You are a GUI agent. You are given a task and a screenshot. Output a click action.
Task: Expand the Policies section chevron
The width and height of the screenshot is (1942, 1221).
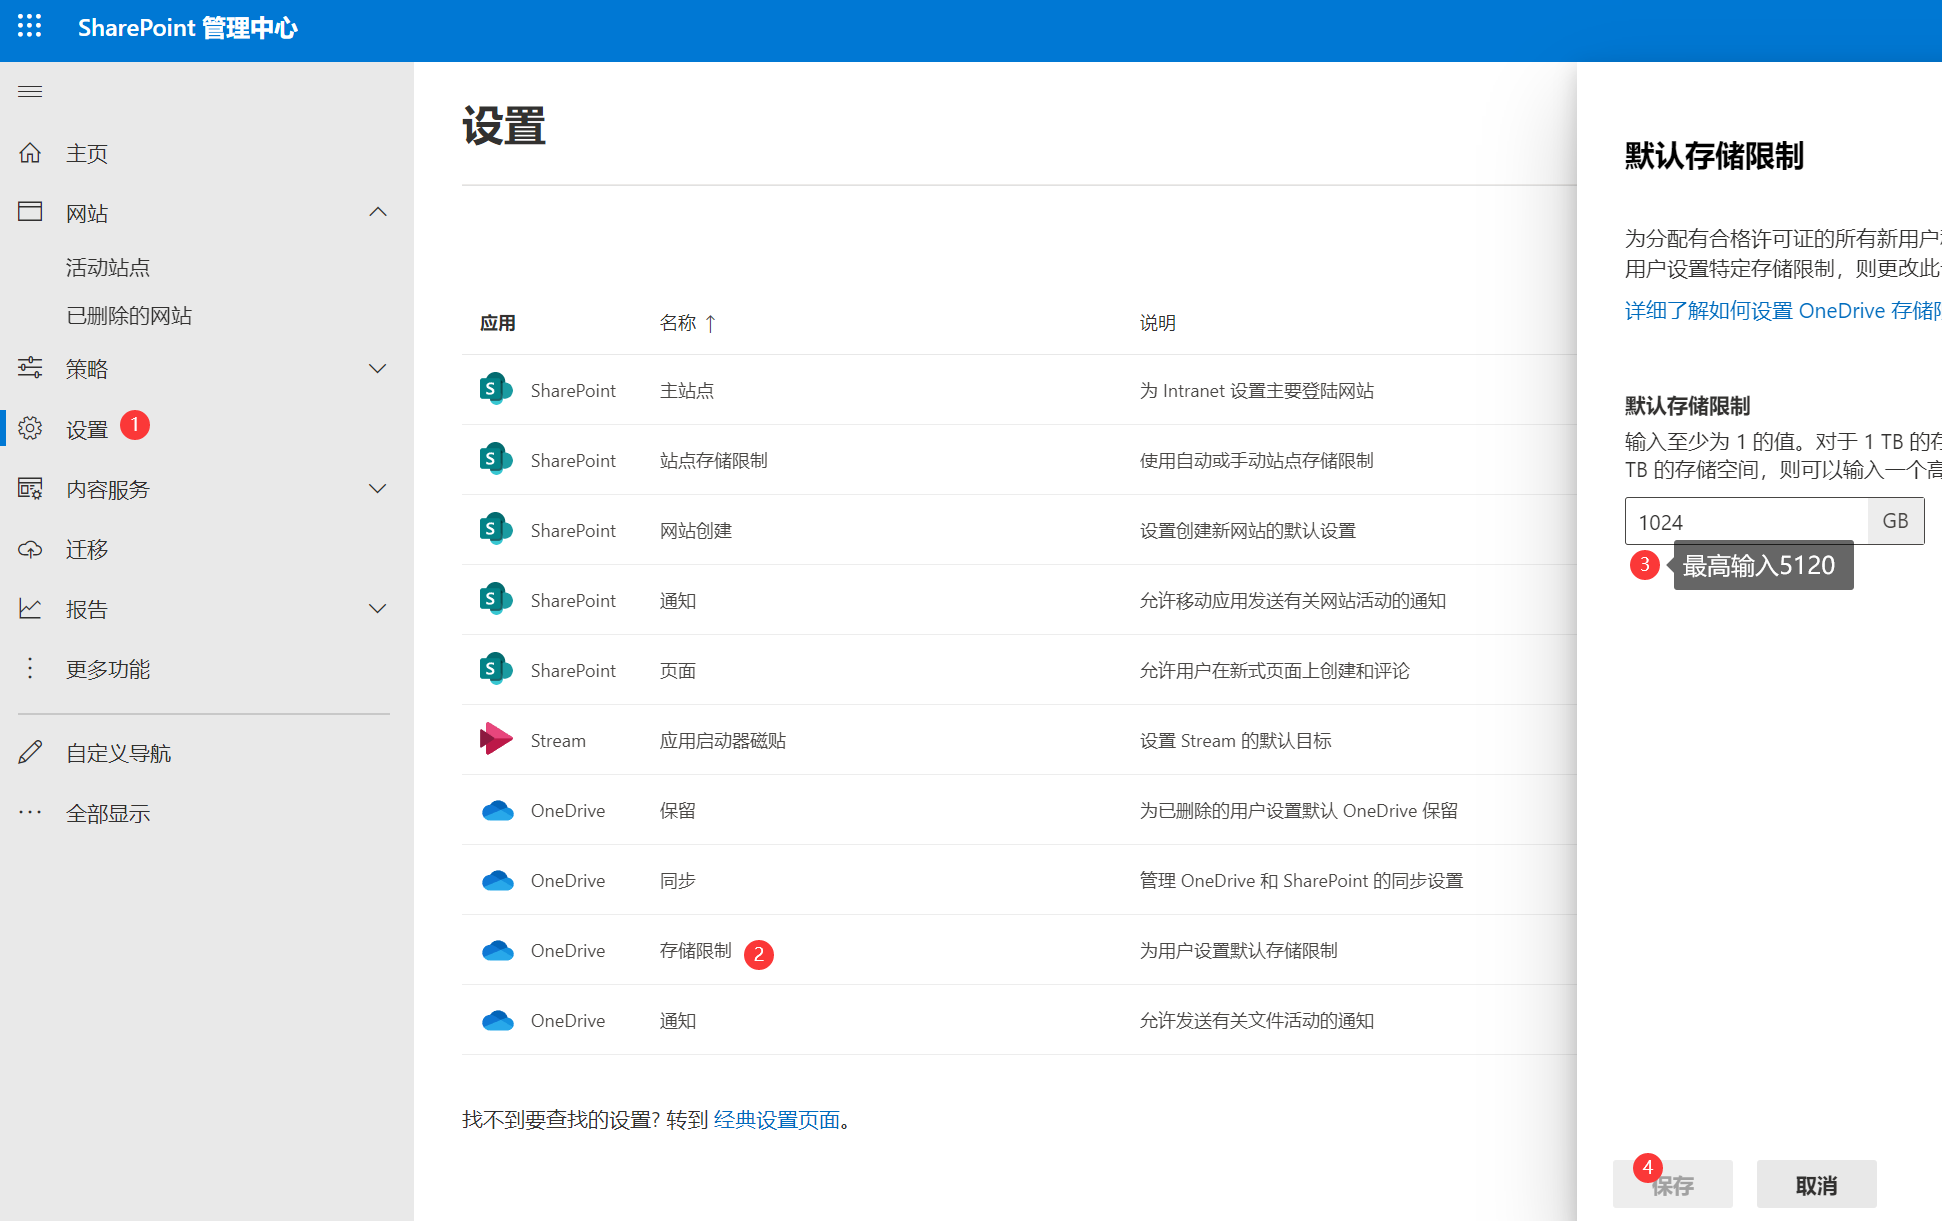click(x=377, y=369)
